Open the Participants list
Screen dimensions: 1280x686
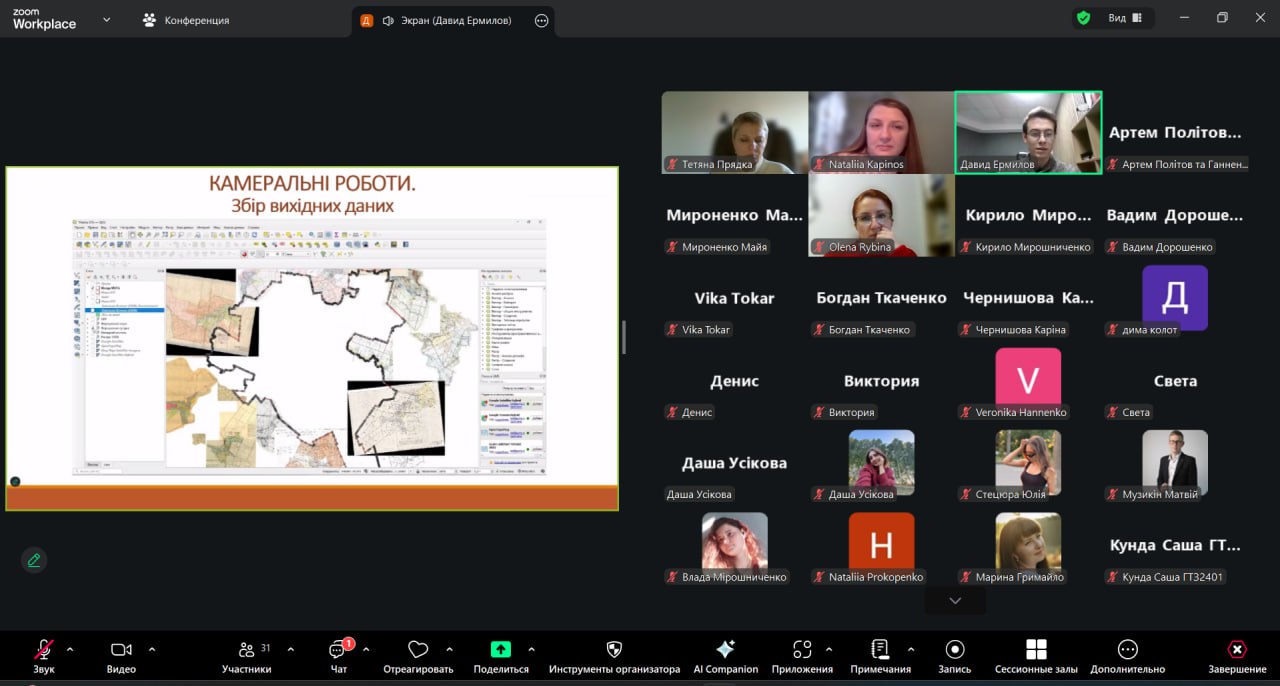coord(247,650)
